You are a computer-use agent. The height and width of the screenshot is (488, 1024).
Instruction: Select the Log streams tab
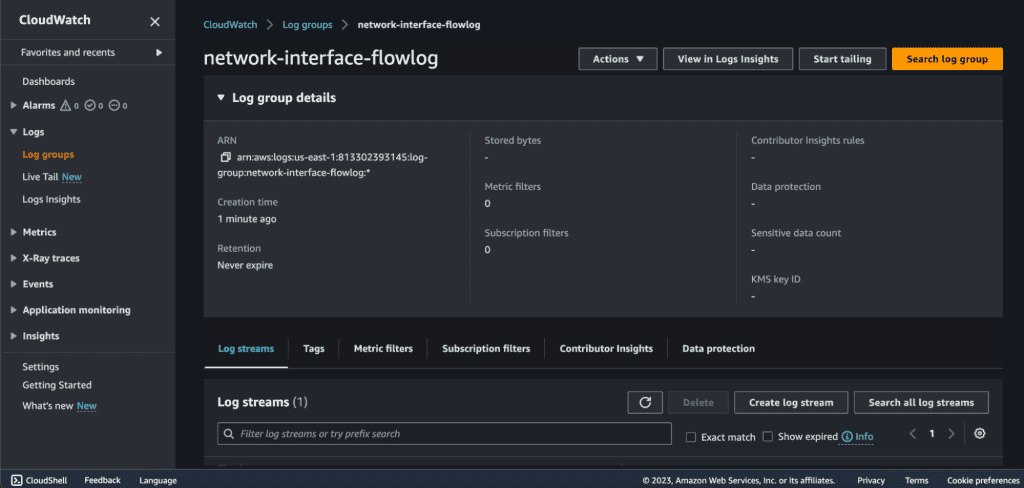point(246,348)
